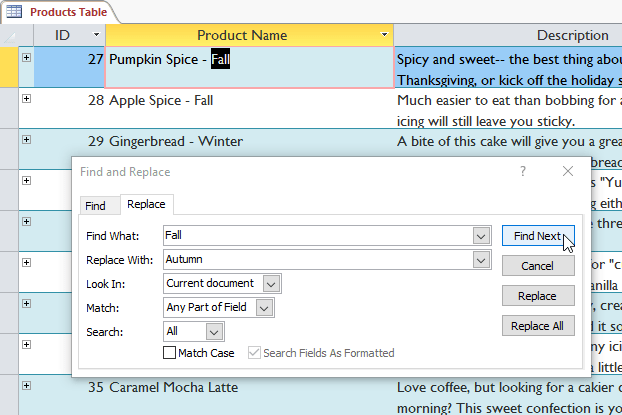The width and height of the screenshot is (622, 415).
Task: Click the Cancel button
Action: click(538, 266)
